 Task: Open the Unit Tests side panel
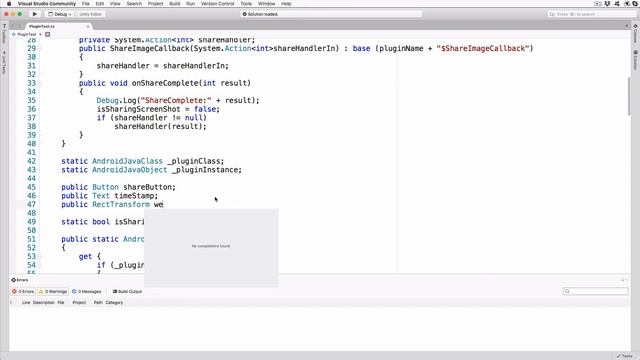pyautogui.click(x=4, y=63)
